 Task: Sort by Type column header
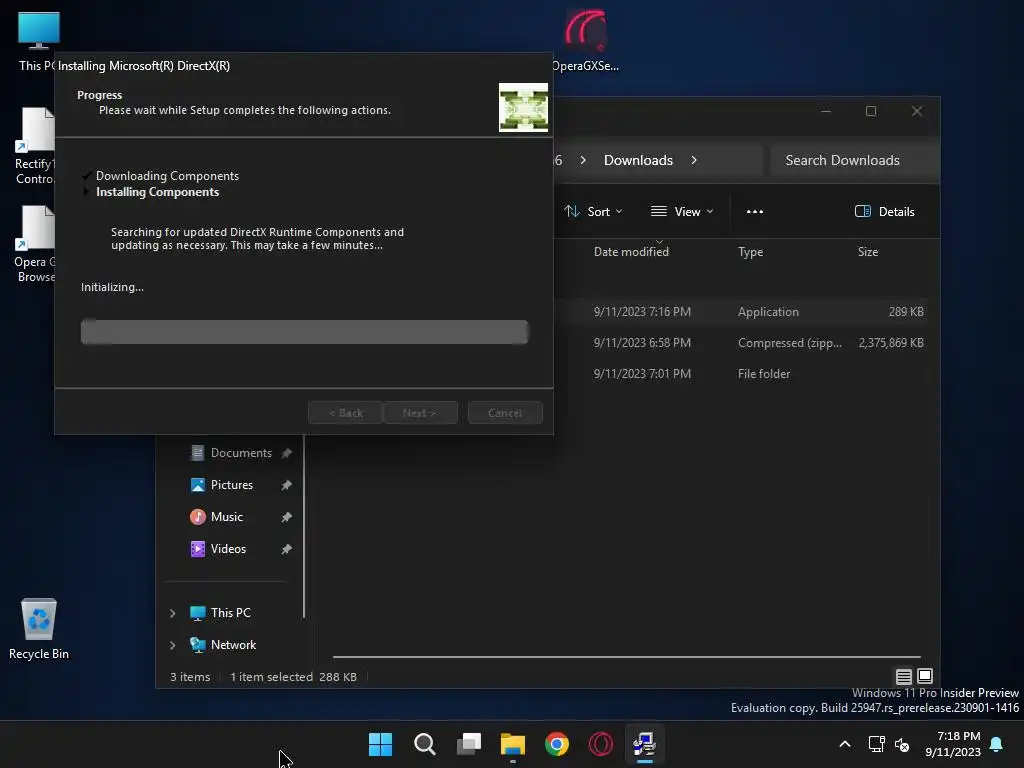tap(750, 251)
